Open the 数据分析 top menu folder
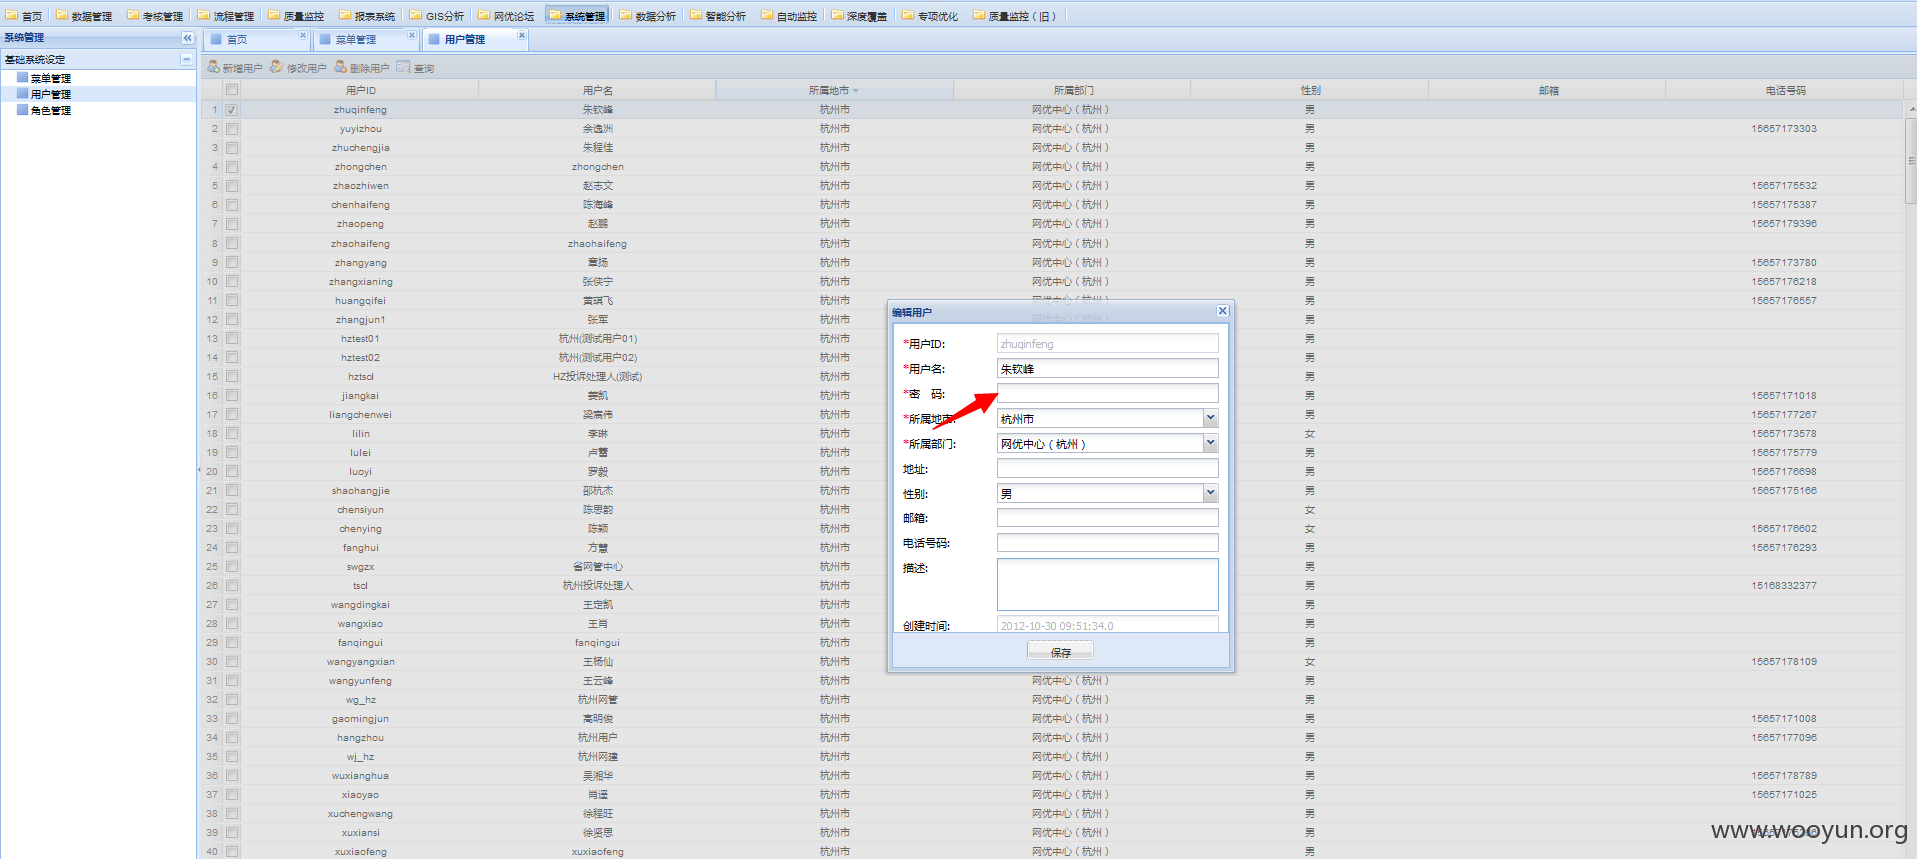 pyautogui.click(x=648, y=16)
